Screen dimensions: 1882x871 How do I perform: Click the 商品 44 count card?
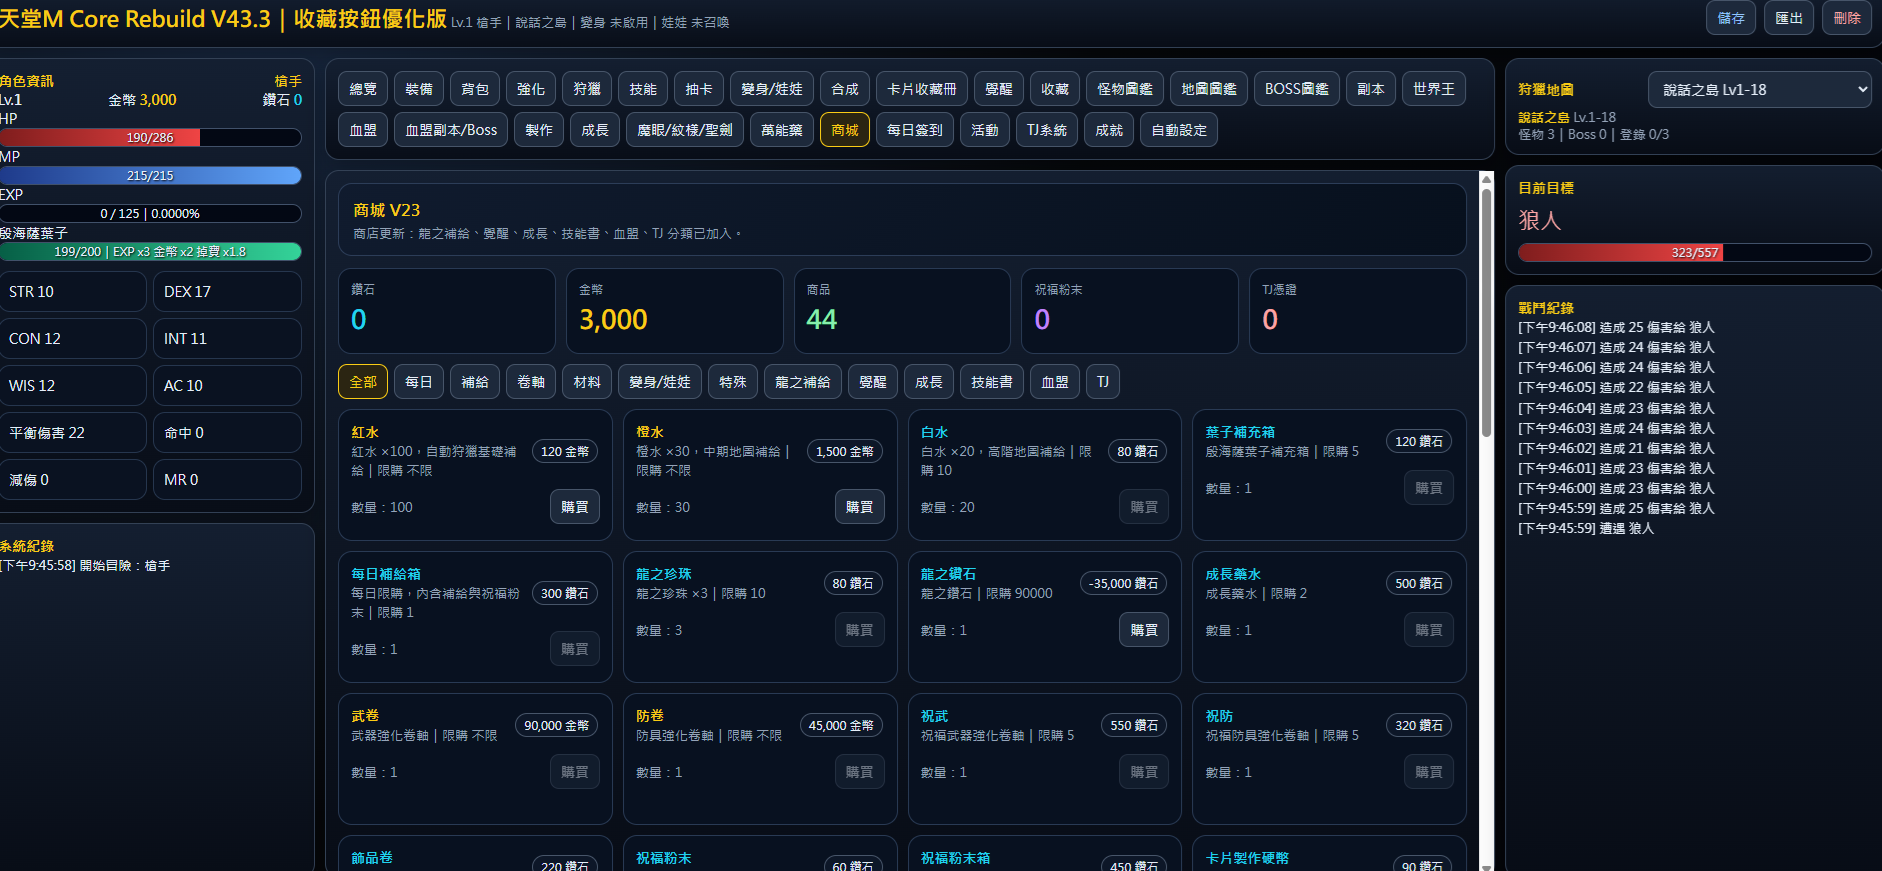pyautogui.click(x=902, y=311)
